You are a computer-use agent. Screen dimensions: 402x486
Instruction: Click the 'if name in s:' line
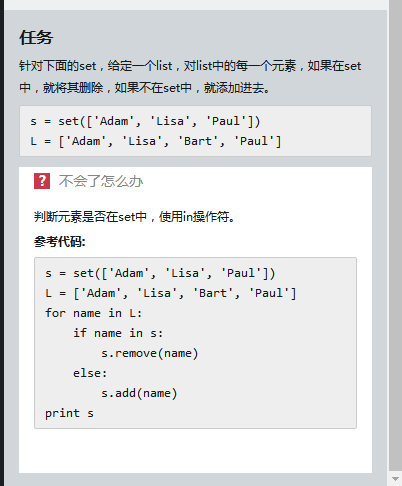click(x=118, y=333)
